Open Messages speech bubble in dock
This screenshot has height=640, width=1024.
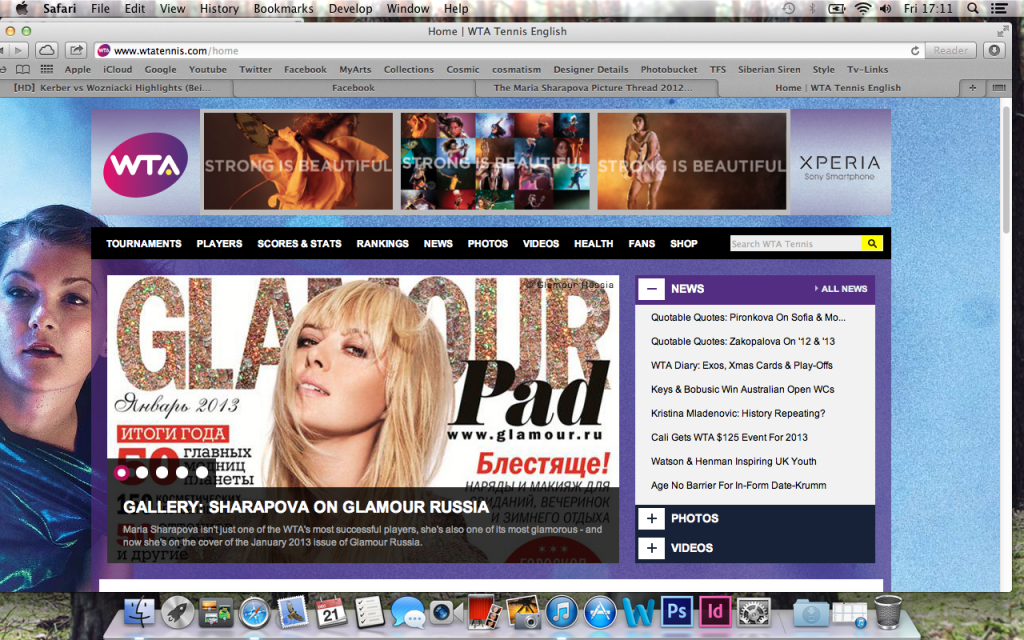pos(408,613)
